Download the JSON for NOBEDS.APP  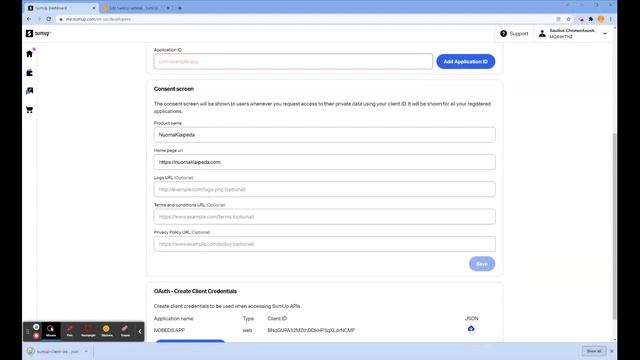pos(471,329)
